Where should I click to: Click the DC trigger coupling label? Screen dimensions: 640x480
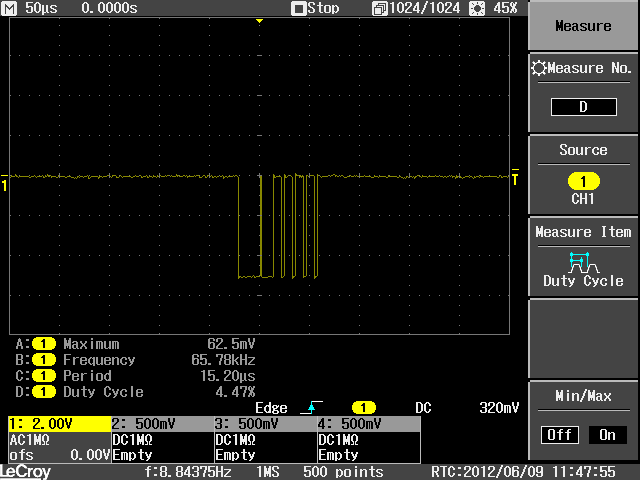pyautogui.click(x=423, y=408)
